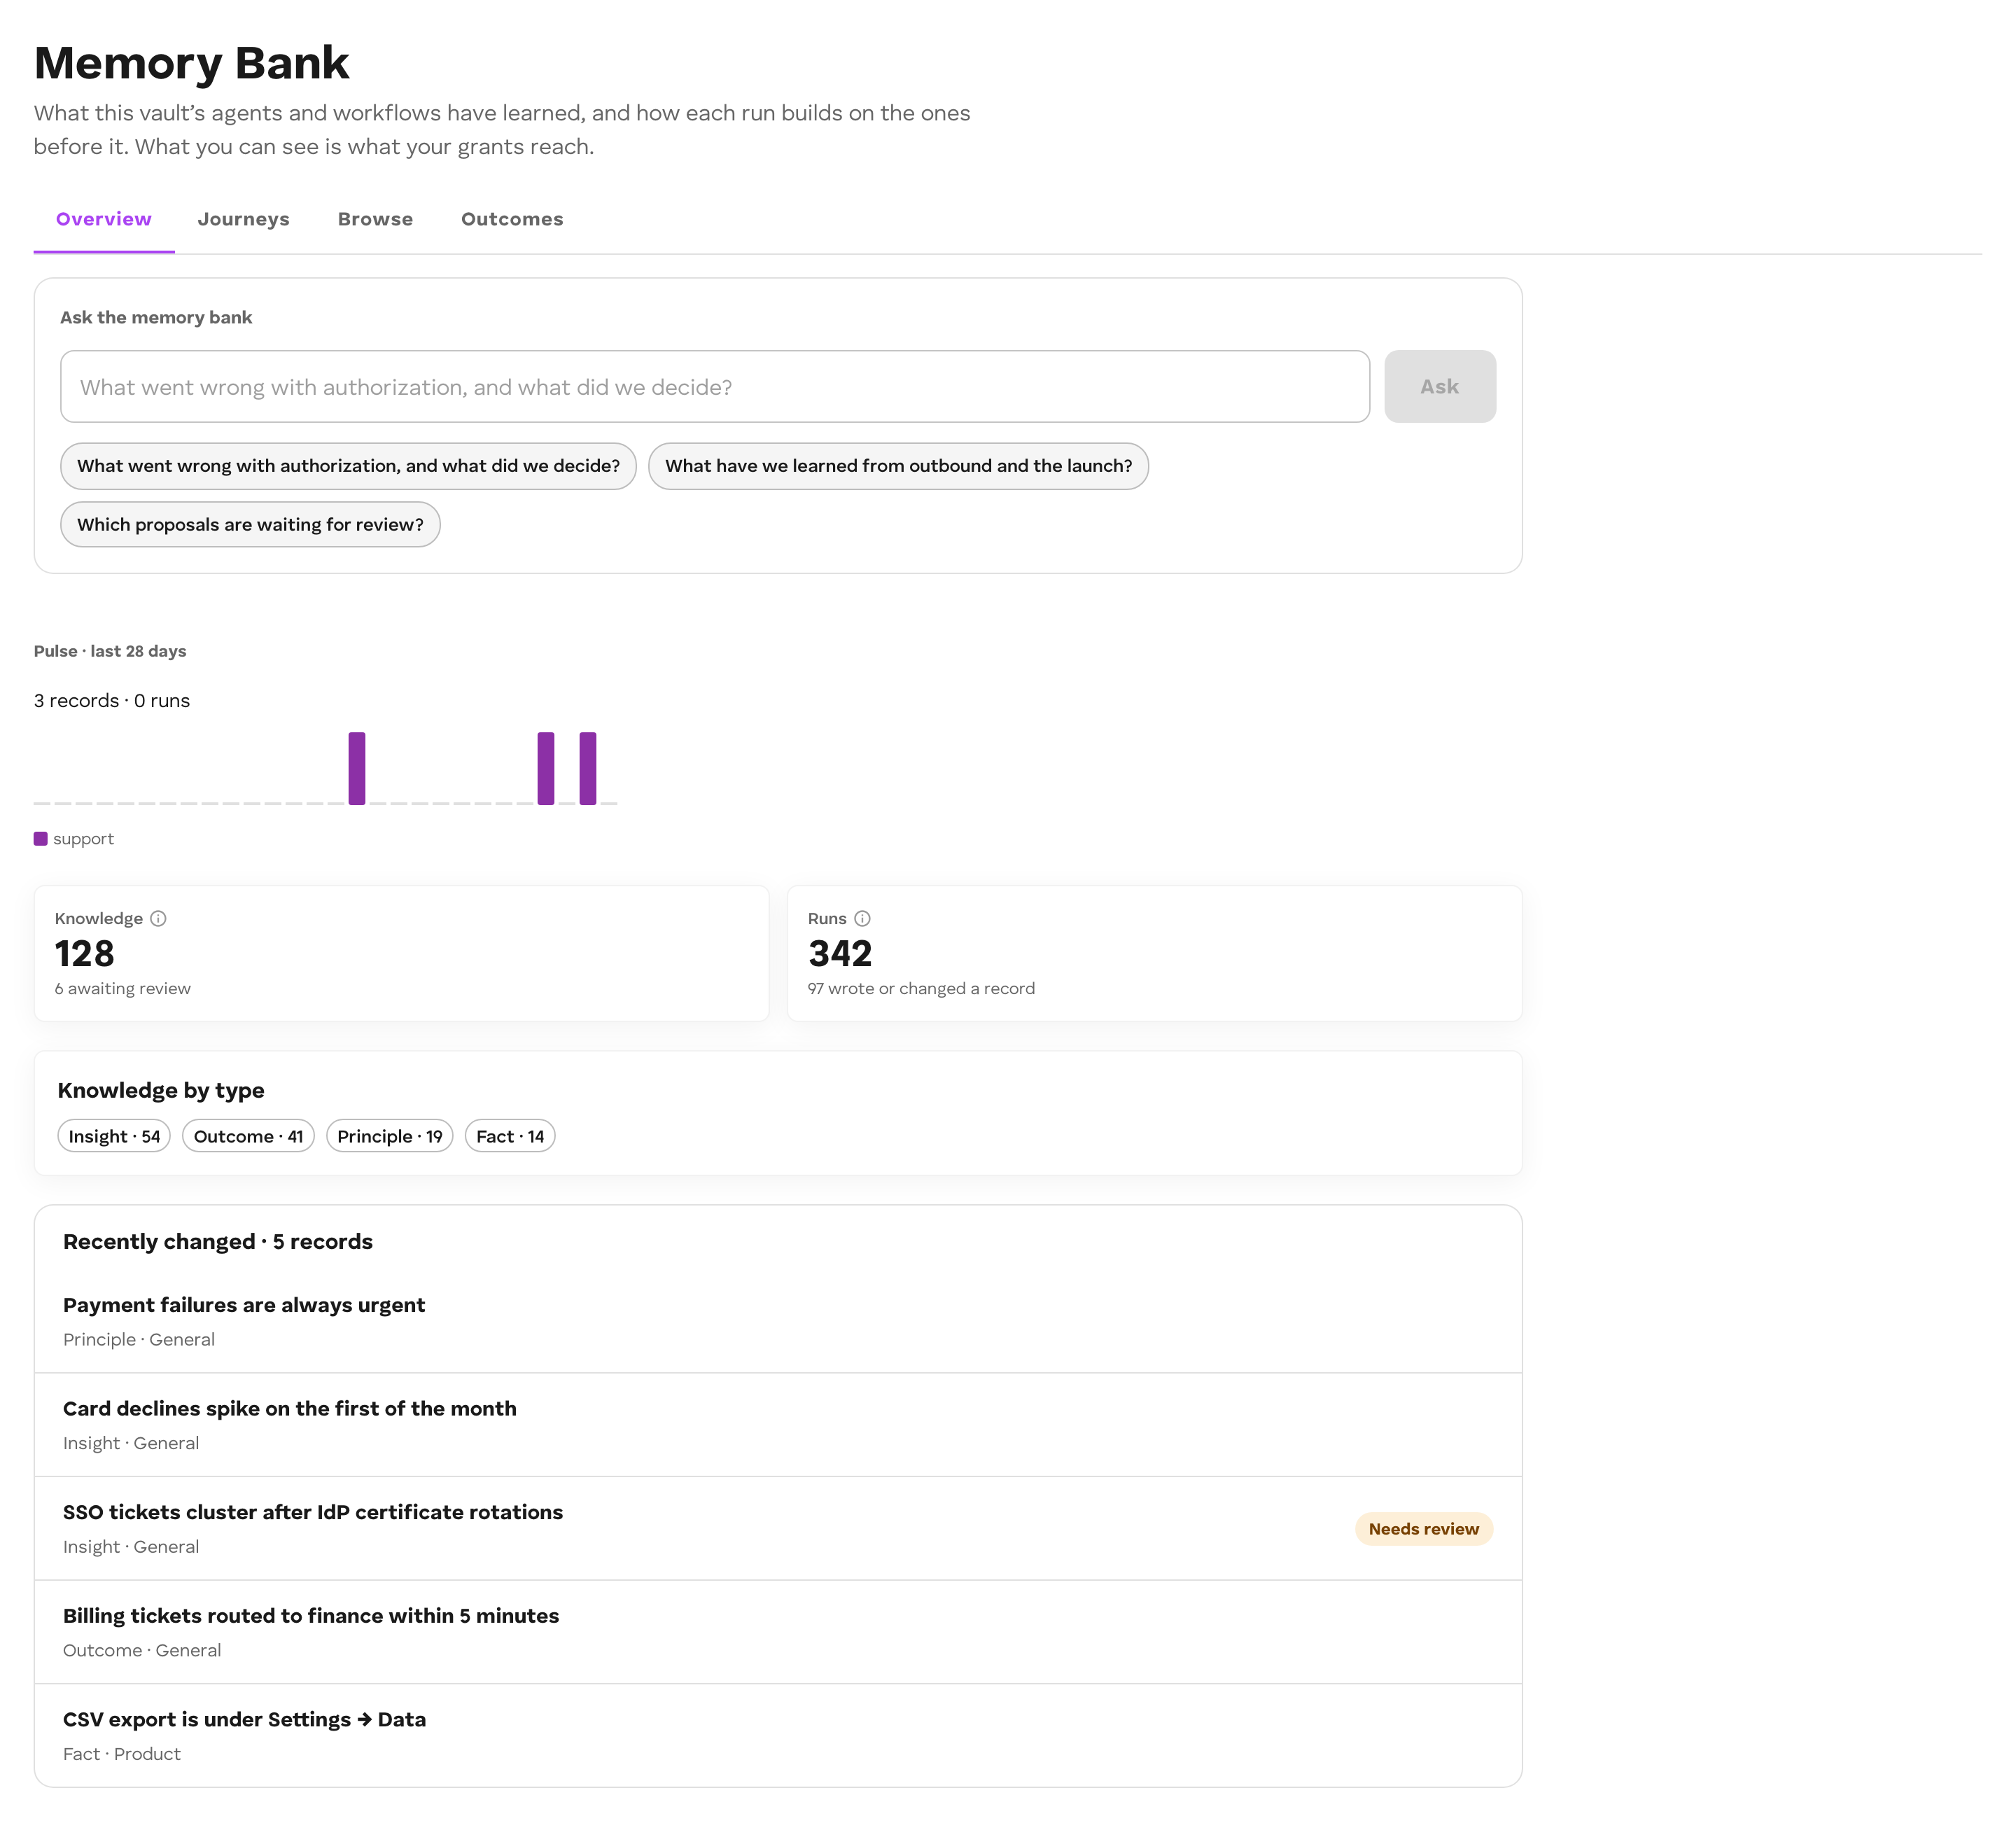The width and height of the screenshot is (2016, 1823).
Task: Focus the Ask the memory bank input
Action: [x=715, y=386]
